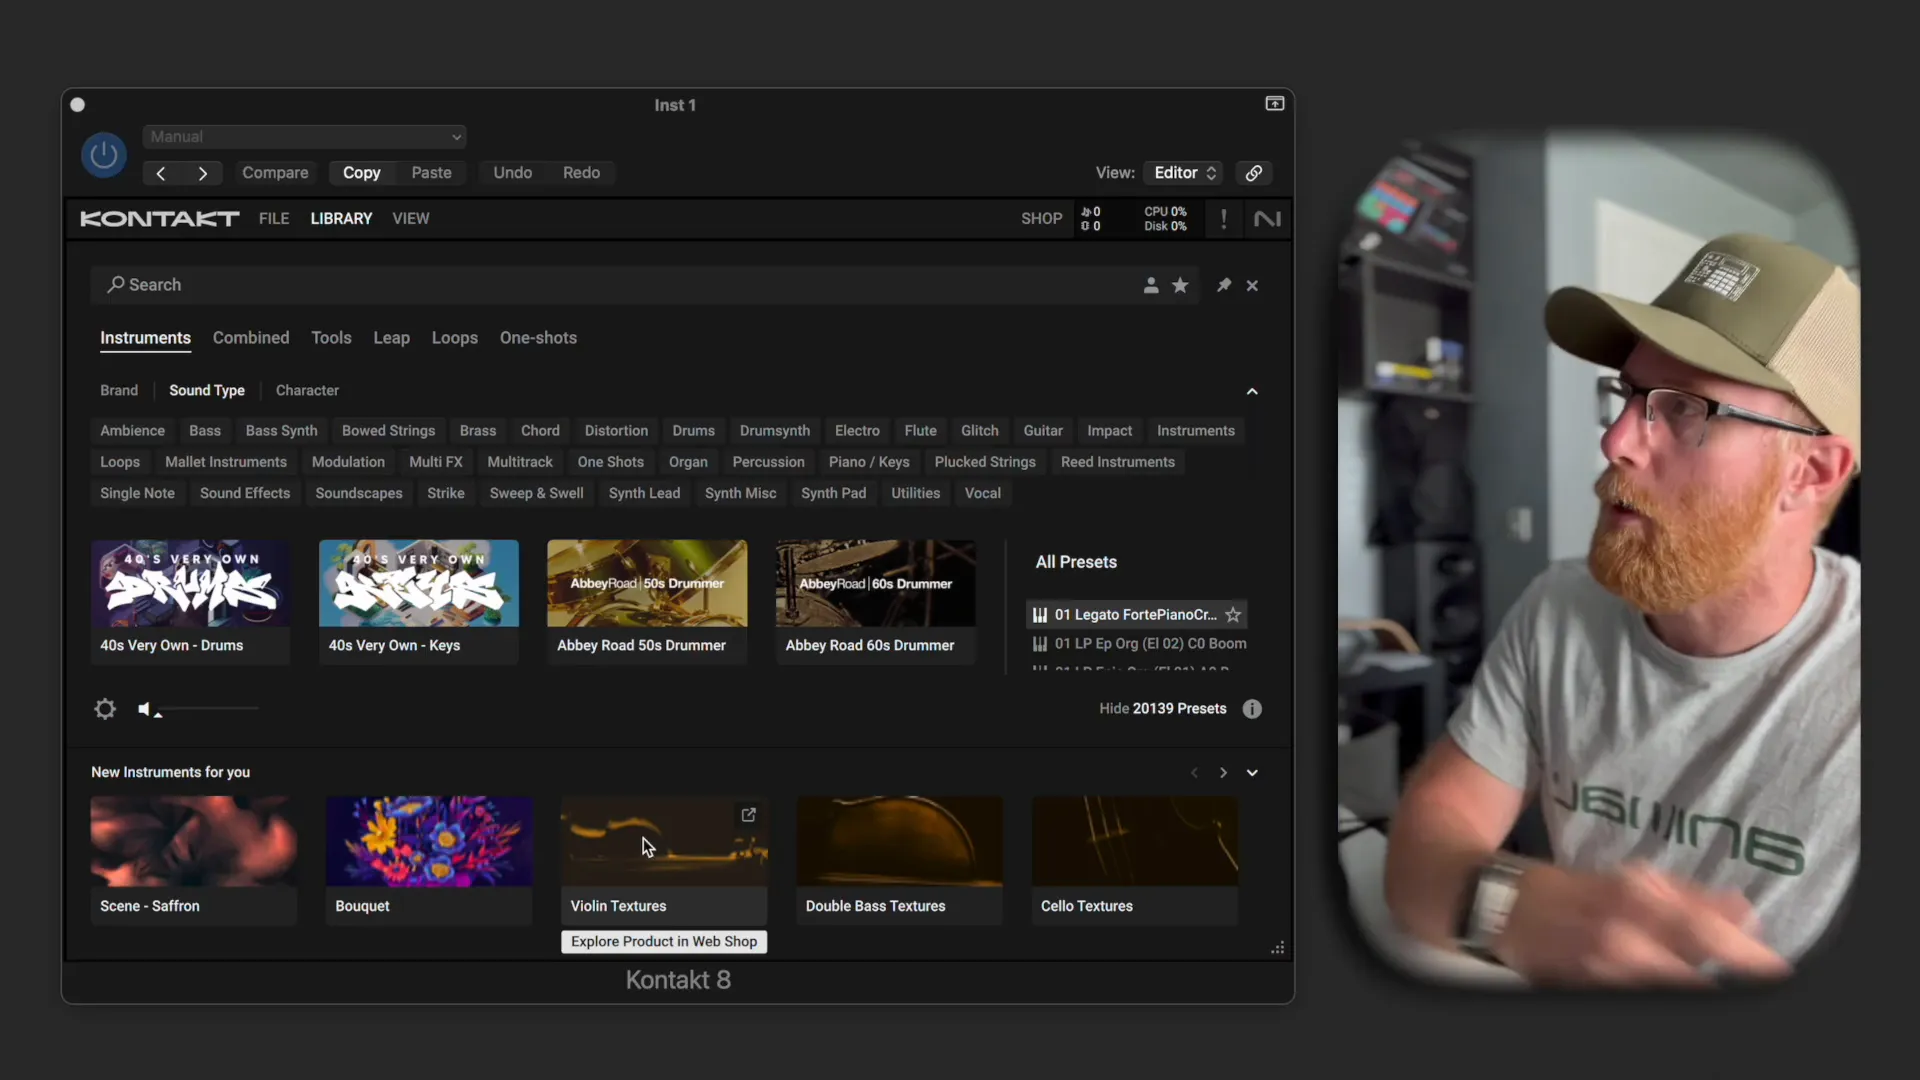Screen dimensions: 1920x1080
Task: Open the VIEW menu
Action: coord(410,219)
